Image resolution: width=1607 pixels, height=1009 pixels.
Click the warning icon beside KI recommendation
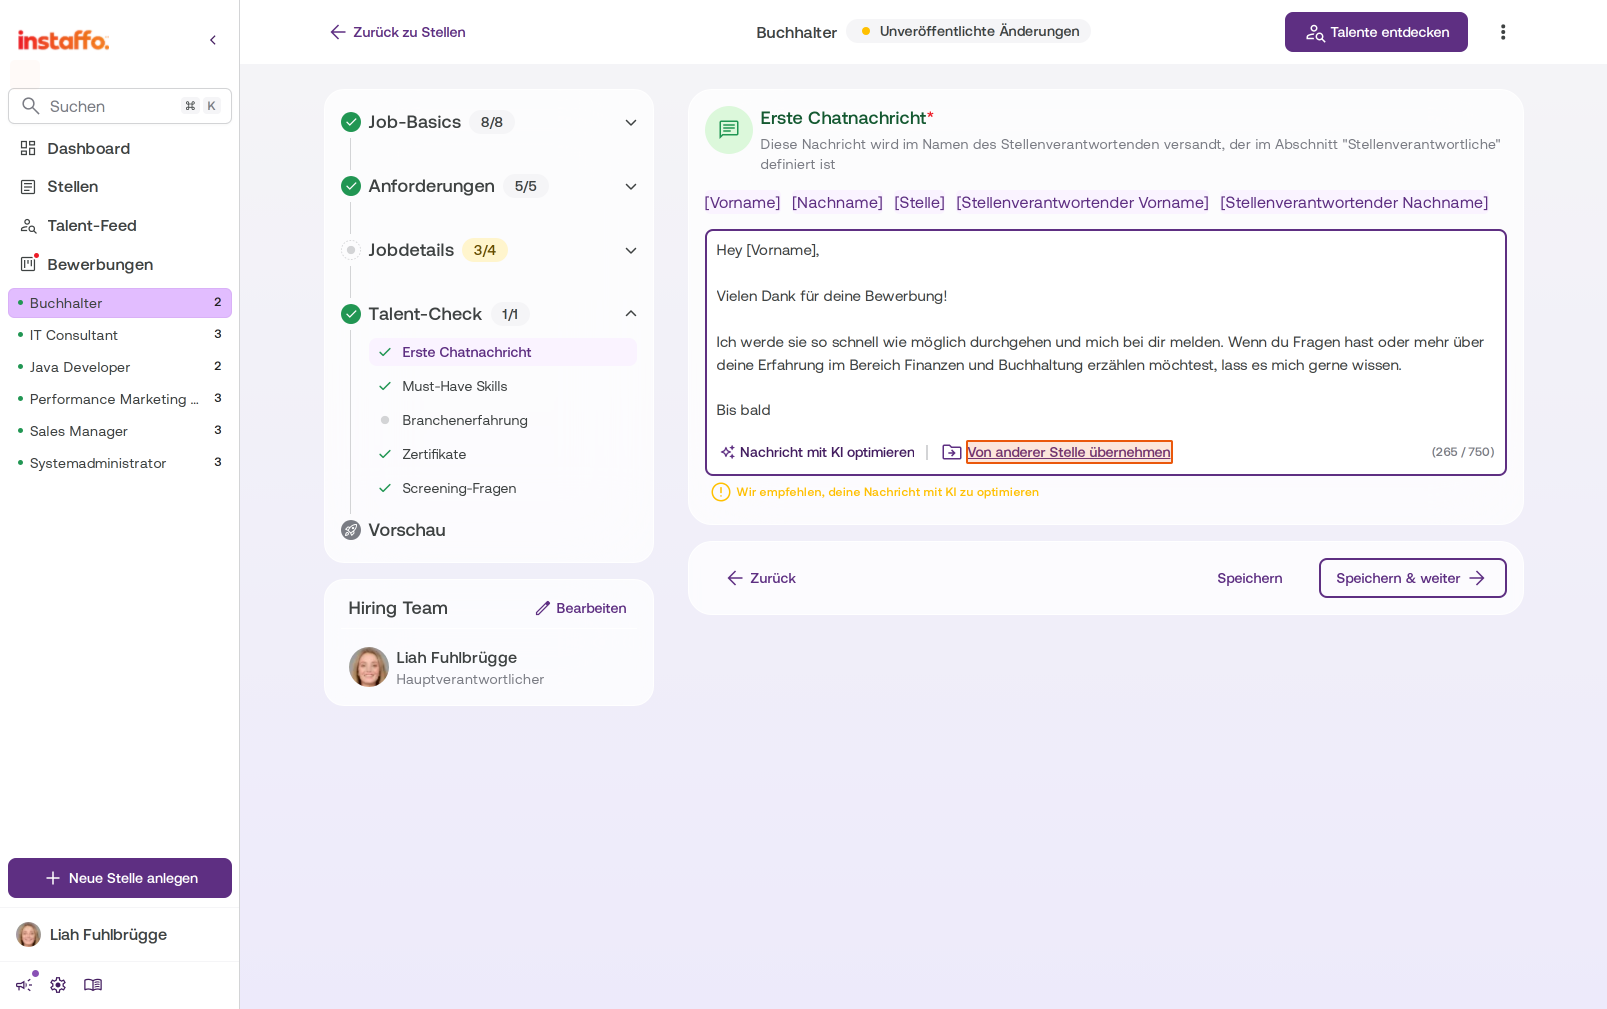click(720, 492)
